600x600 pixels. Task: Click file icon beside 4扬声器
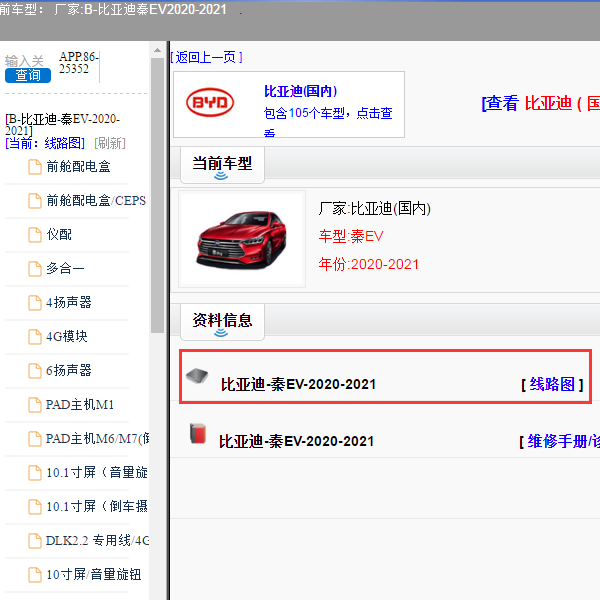(35, 303)
